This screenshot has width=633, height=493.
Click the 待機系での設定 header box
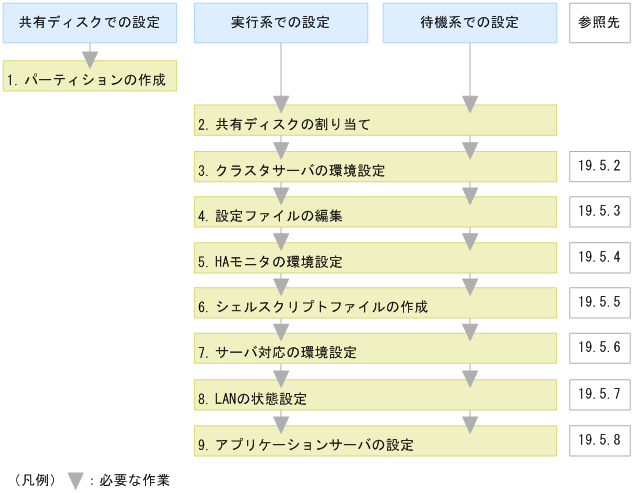(470, 22)
